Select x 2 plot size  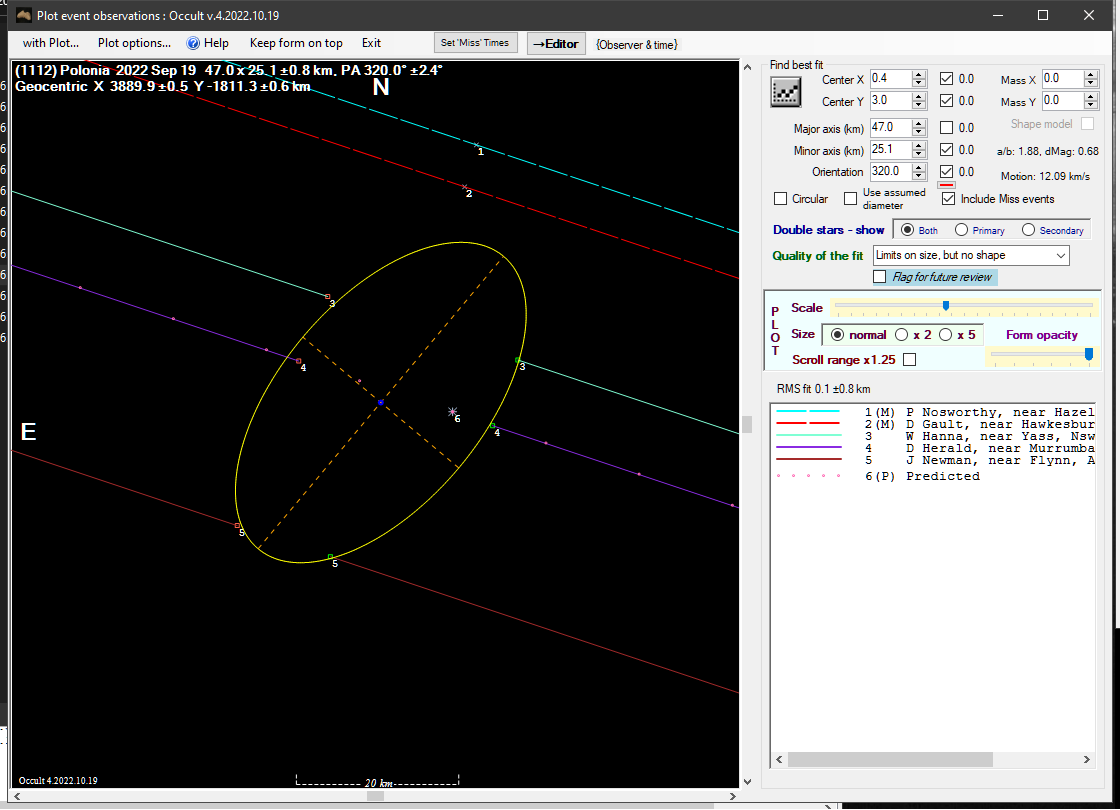pos(901,335)
